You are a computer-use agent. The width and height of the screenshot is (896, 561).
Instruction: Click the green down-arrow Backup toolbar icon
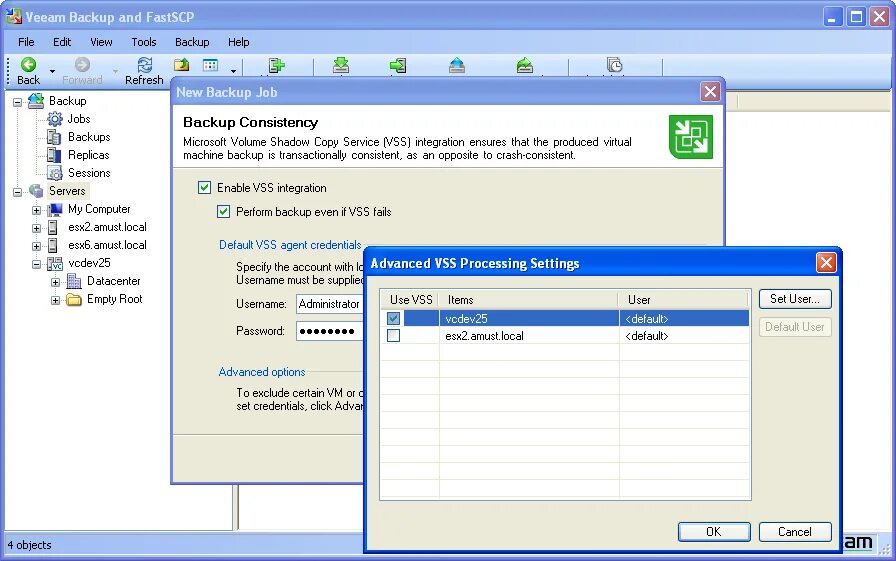pyautogui.click(x=341, y=65)
